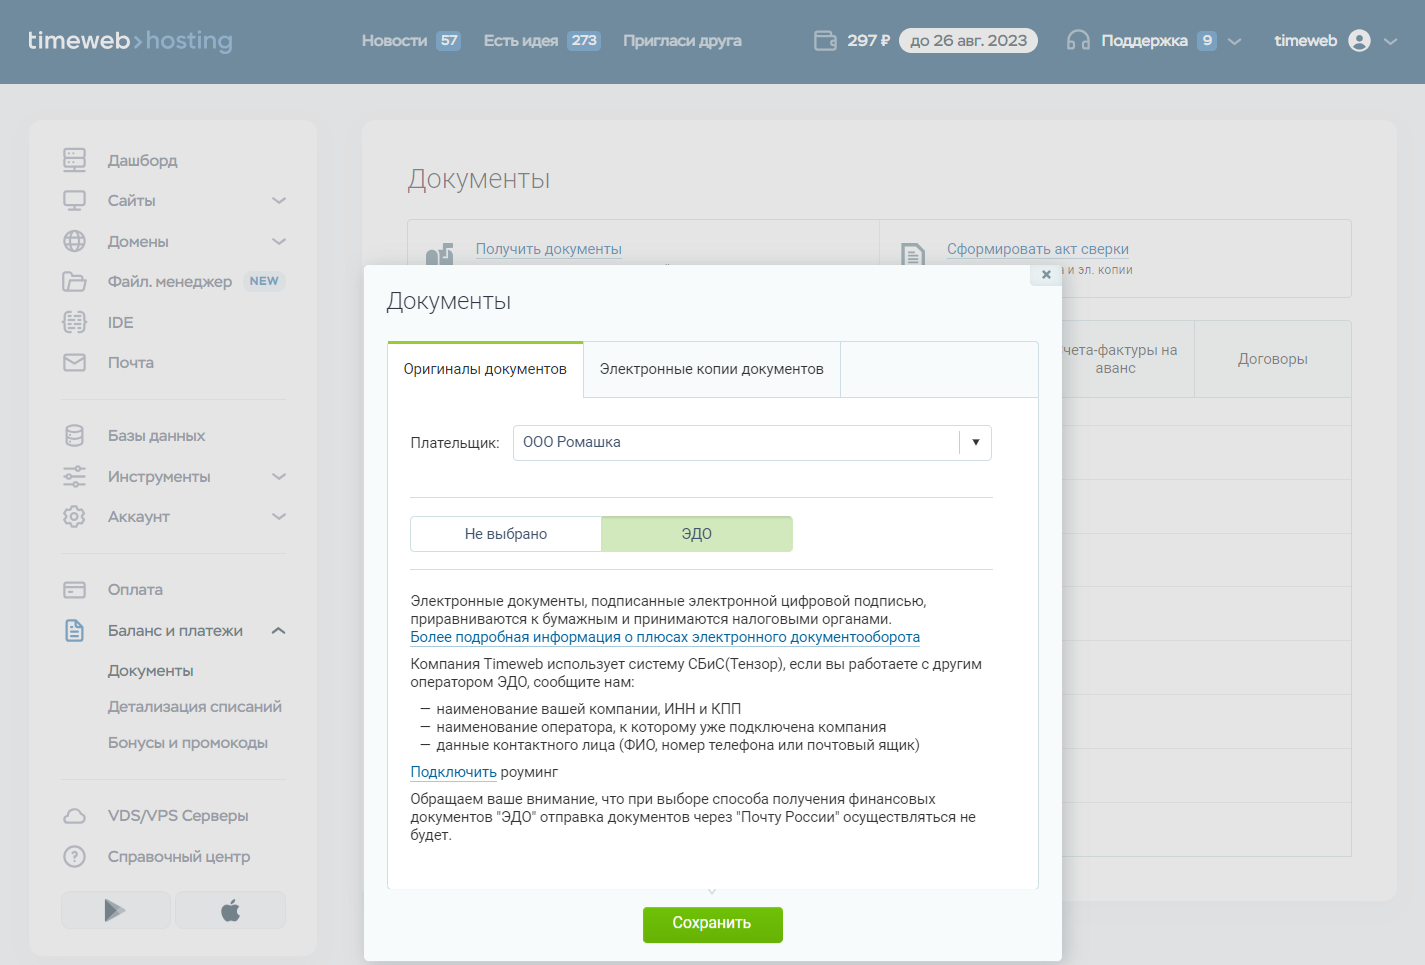The width and height of the screenshot is (1425, 965).
Task: Open Mail via the envelope icon
Action: (x=75, y=363)
